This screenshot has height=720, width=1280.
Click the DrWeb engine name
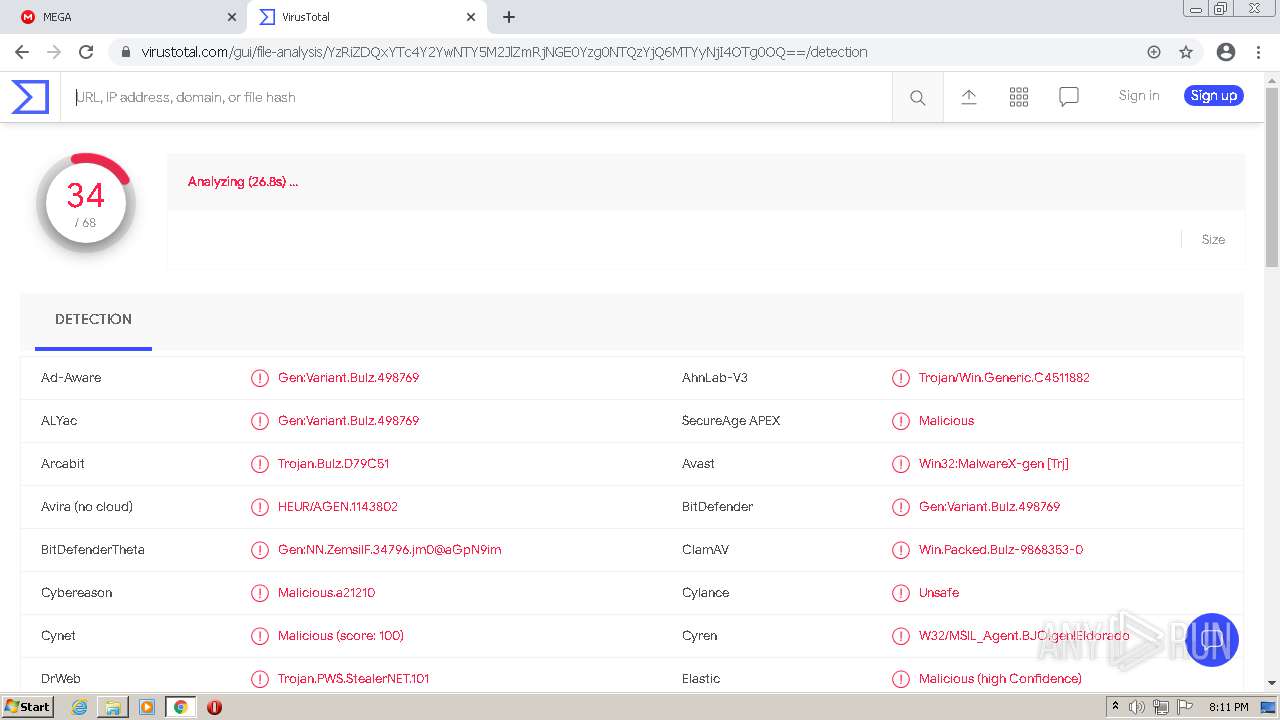tap(61, 679)
